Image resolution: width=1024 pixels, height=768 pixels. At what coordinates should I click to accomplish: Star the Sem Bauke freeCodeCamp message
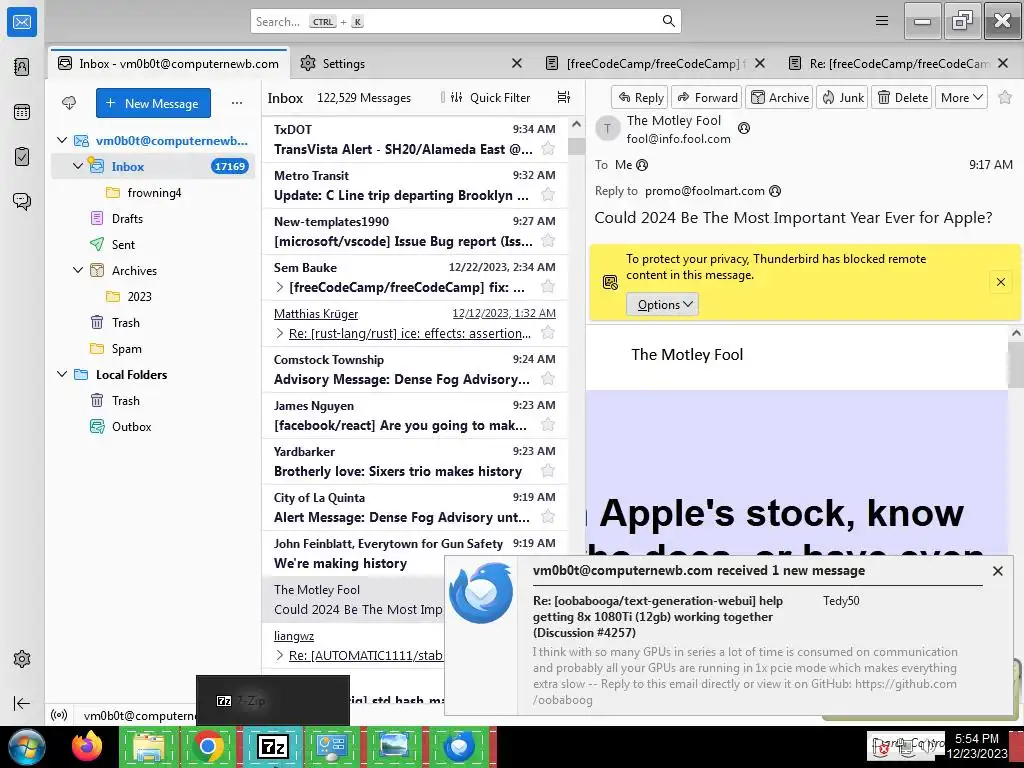point(548,287)
